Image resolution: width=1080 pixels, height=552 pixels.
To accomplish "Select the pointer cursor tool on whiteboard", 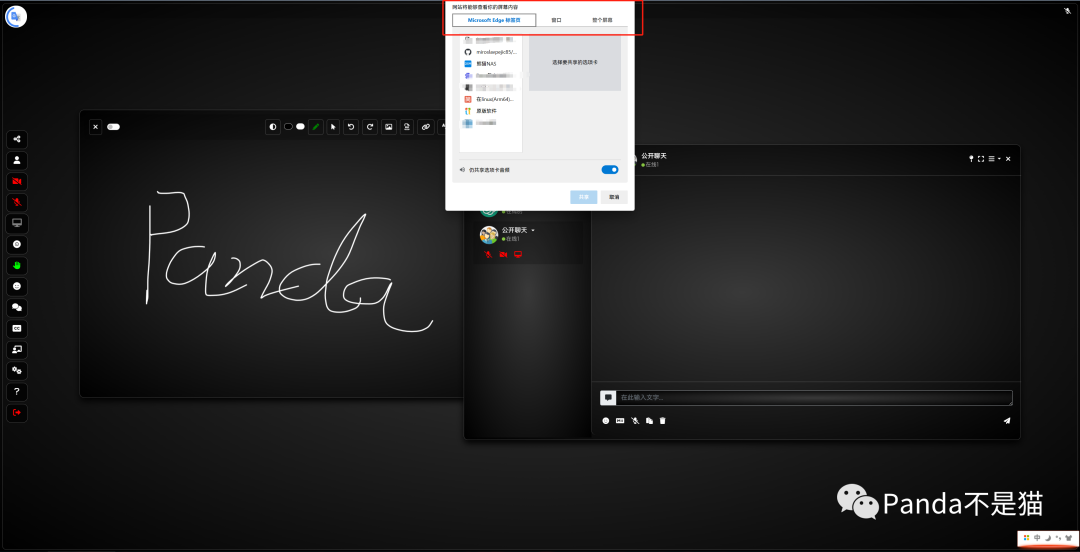I will point(333,127).
